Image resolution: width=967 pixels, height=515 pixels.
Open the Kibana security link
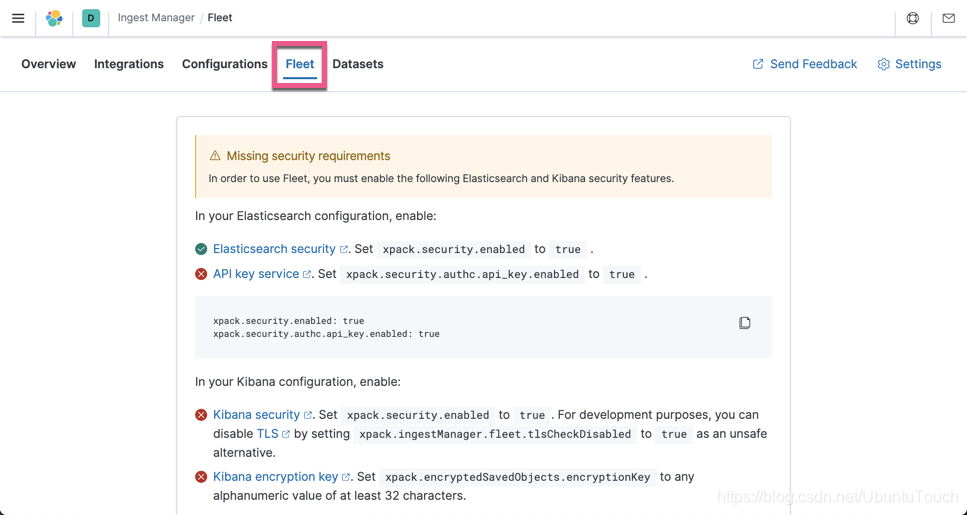[257, 414]
